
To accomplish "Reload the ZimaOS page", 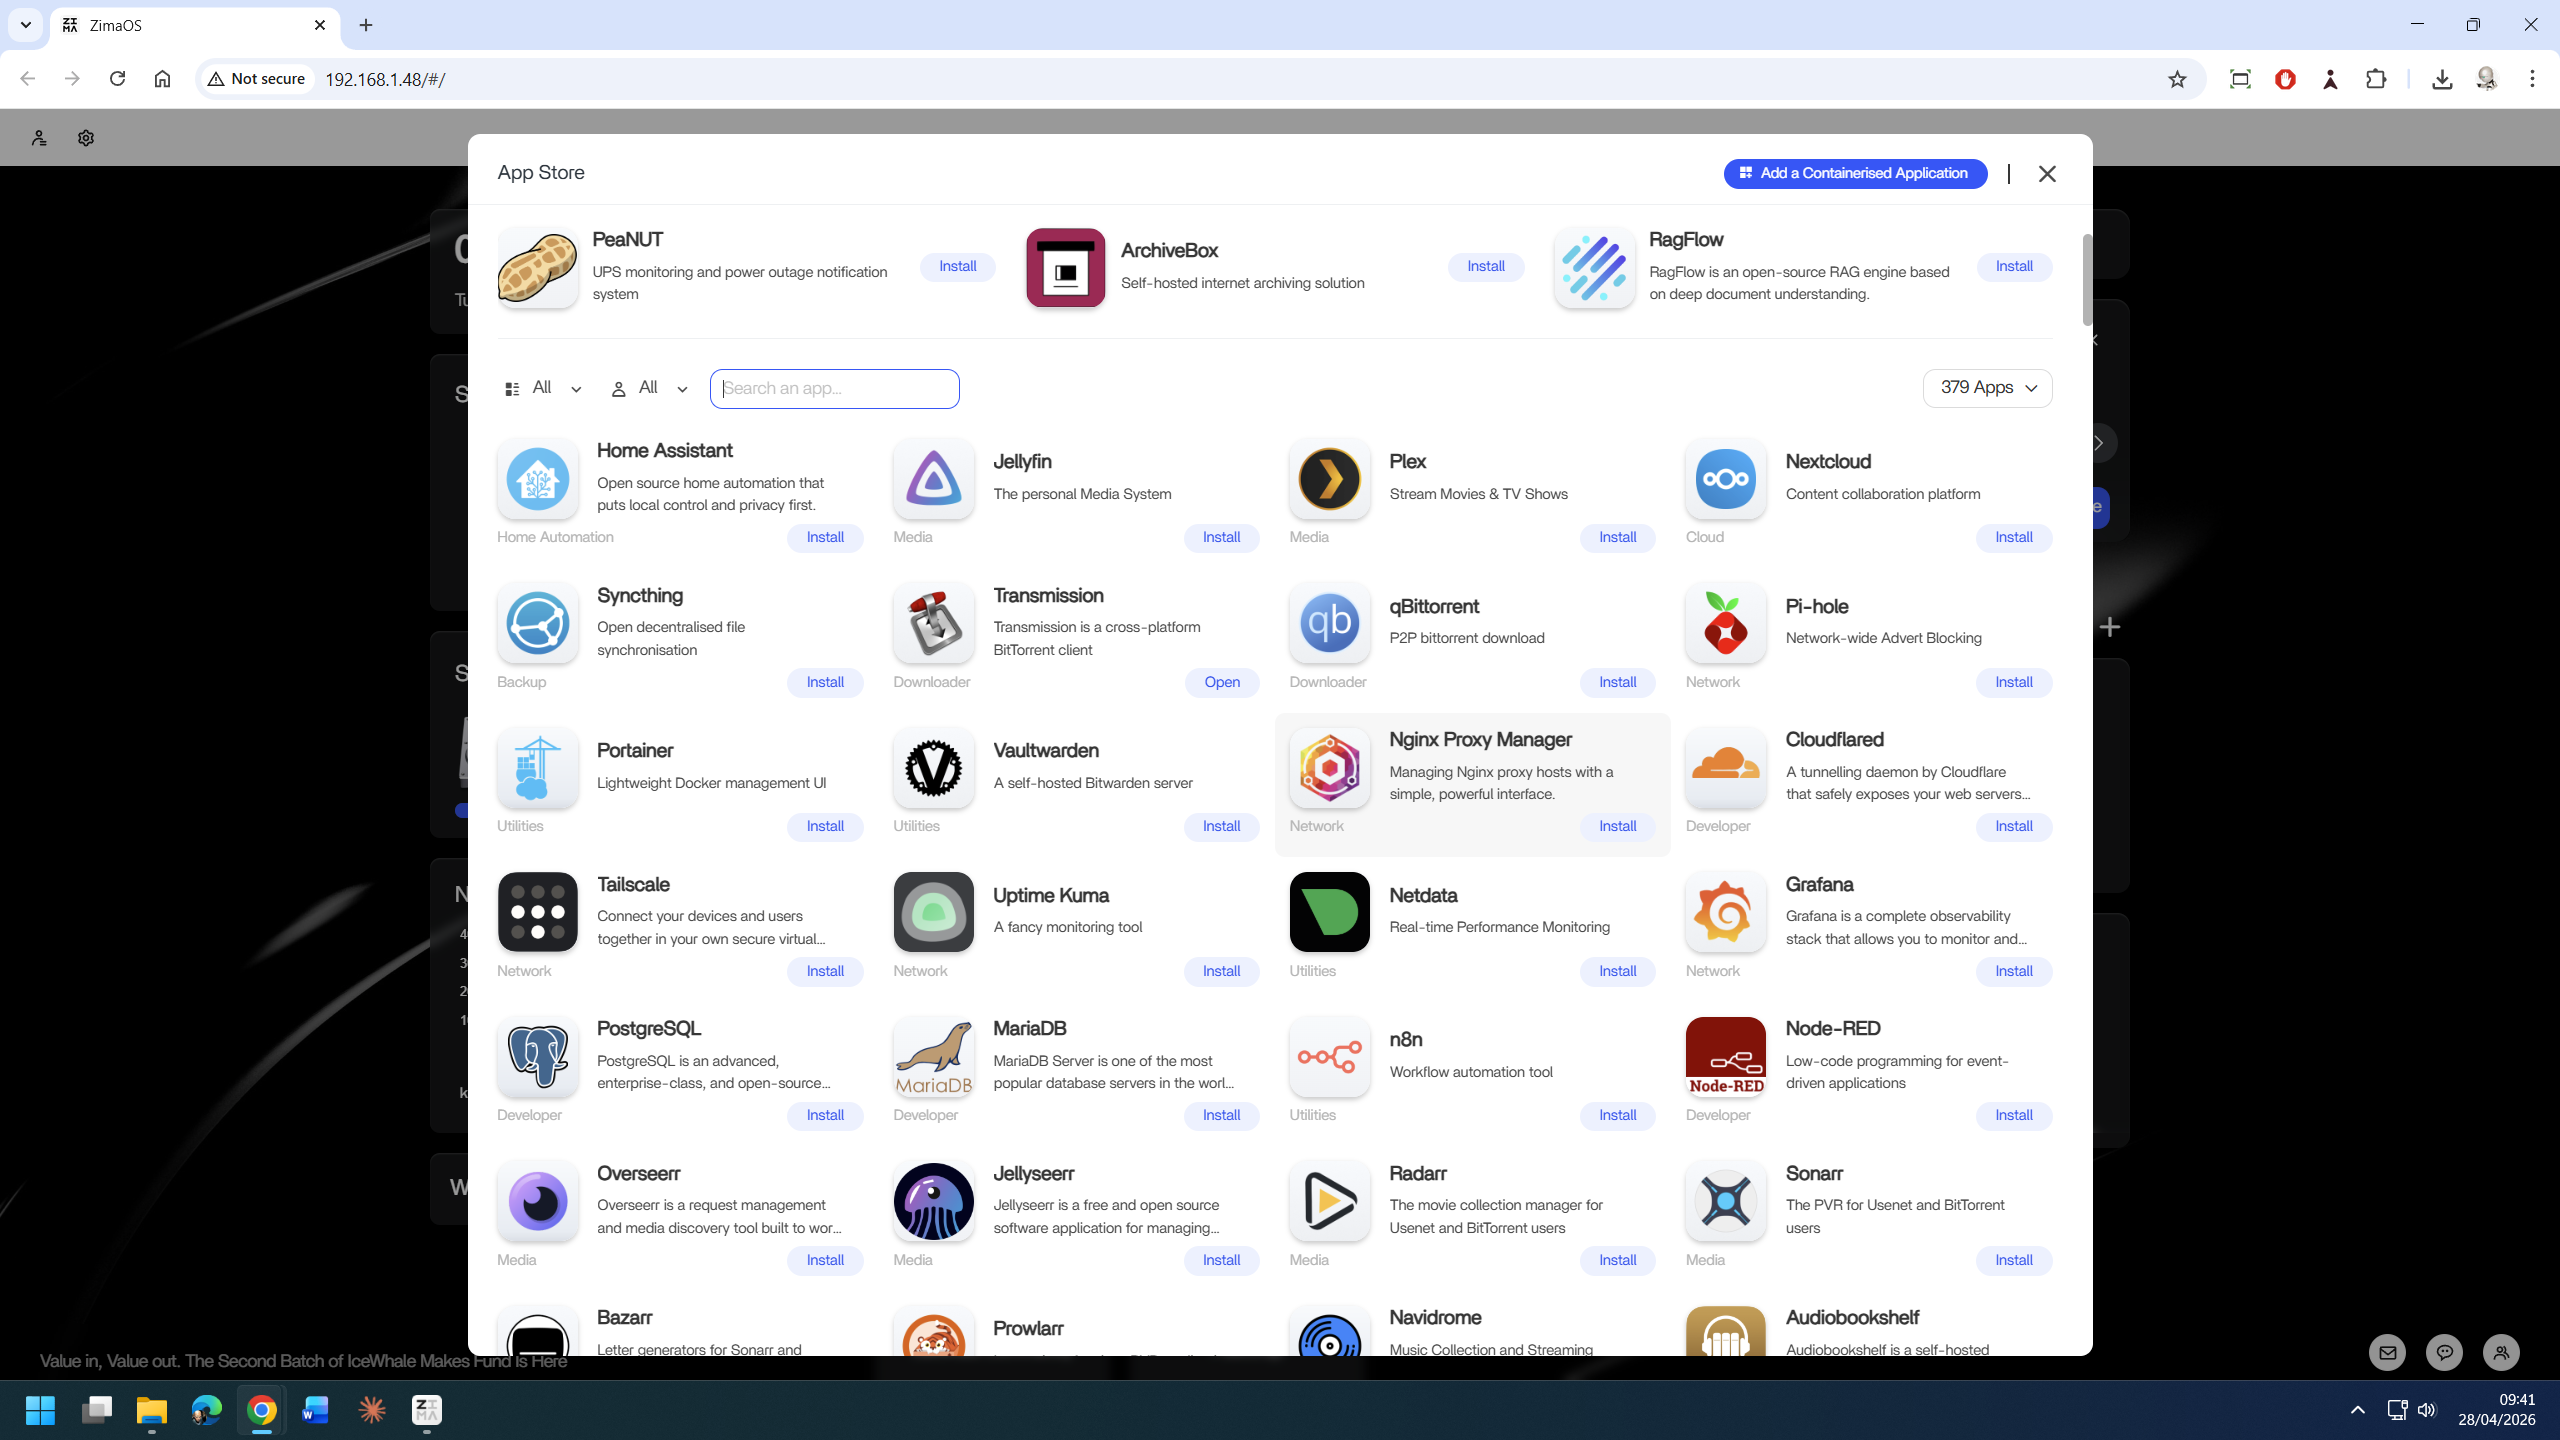I will click(x=117, y=79).
